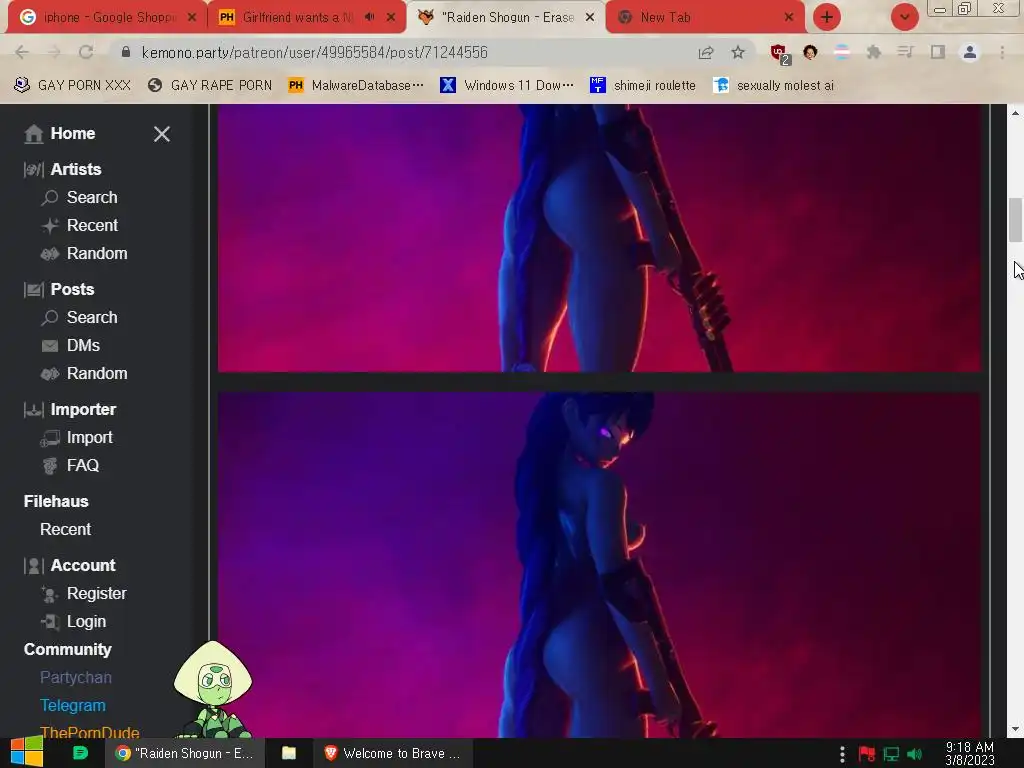Image resolution: width=1024 pixels, height=768 pixels.
Task: Open the media control icon in toolbar
Action: (905, 52)
